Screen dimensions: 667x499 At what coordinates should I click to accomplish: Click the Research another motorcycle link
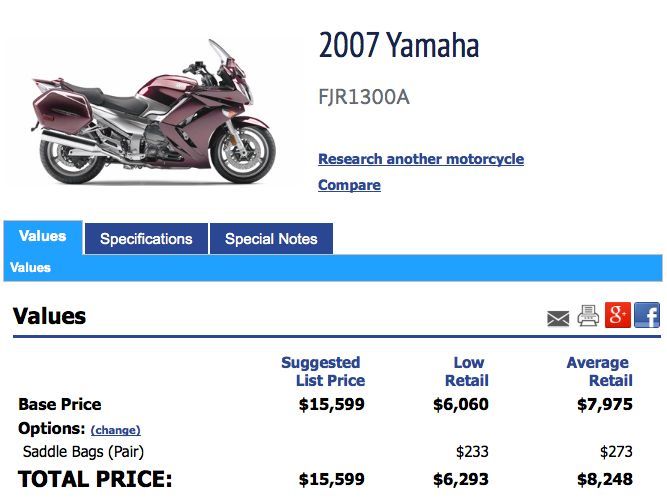point(421,159)
